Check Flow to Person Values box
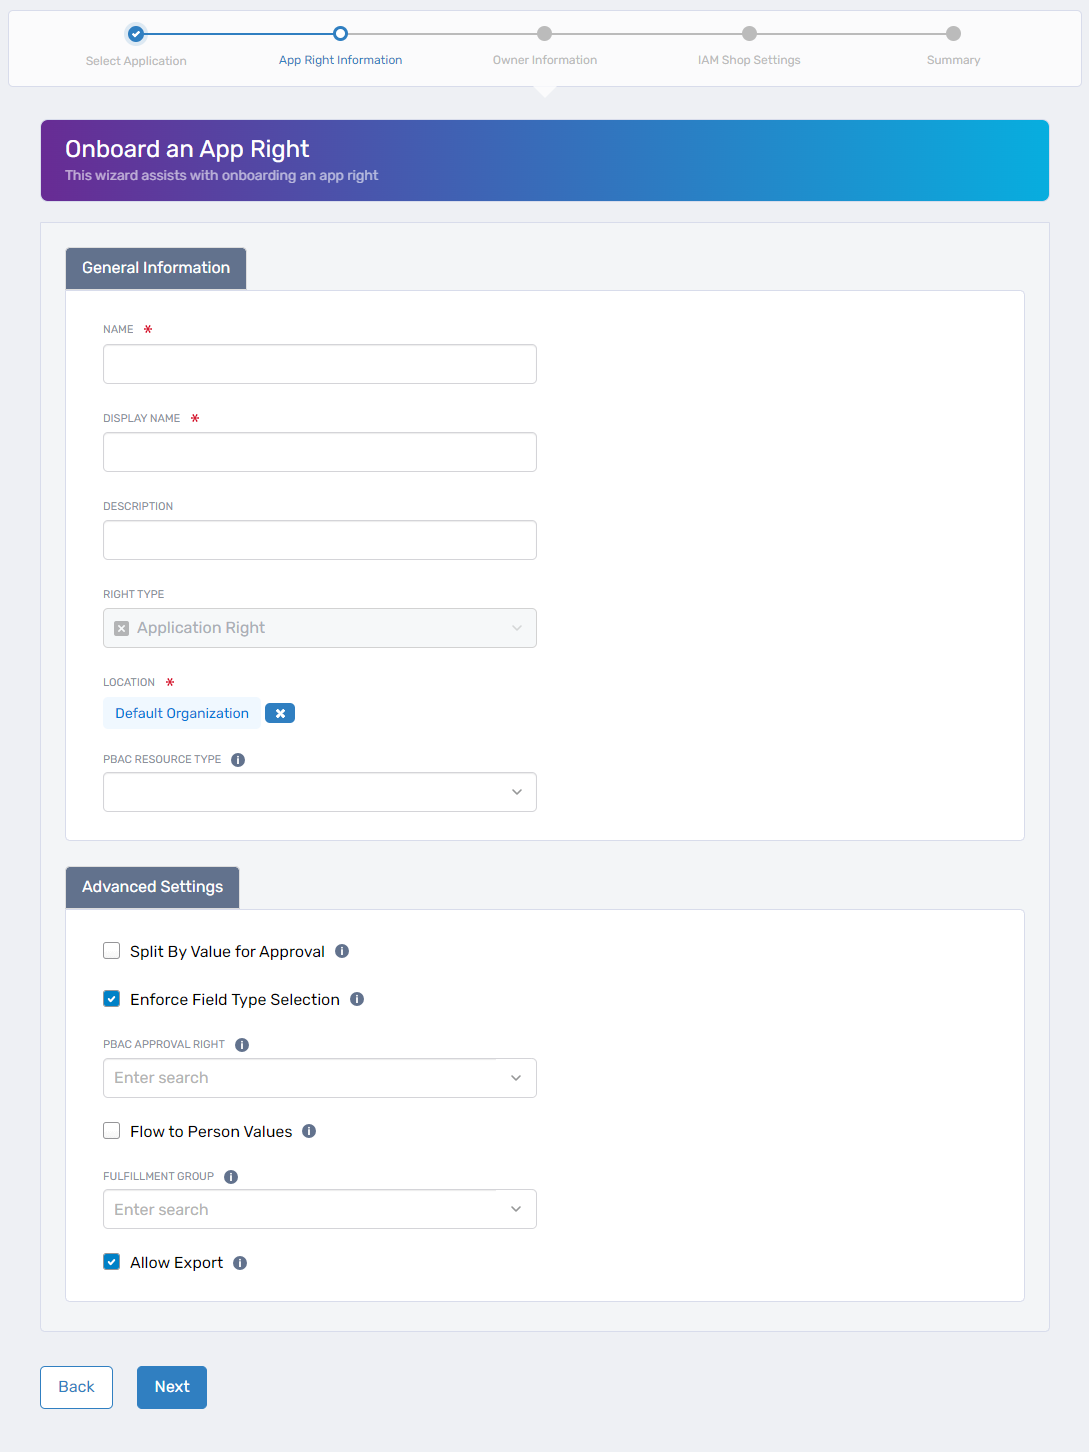 [112, 1131]
